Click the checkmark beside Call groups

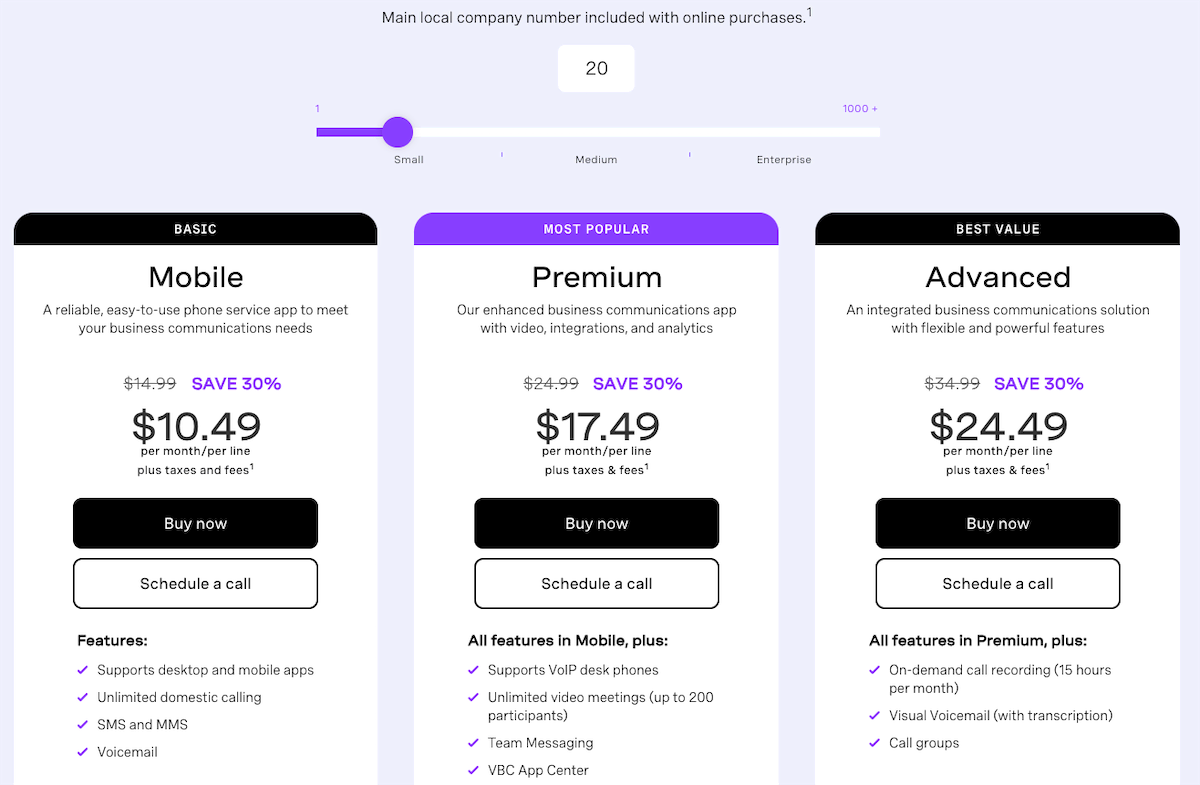coord(875,743)
